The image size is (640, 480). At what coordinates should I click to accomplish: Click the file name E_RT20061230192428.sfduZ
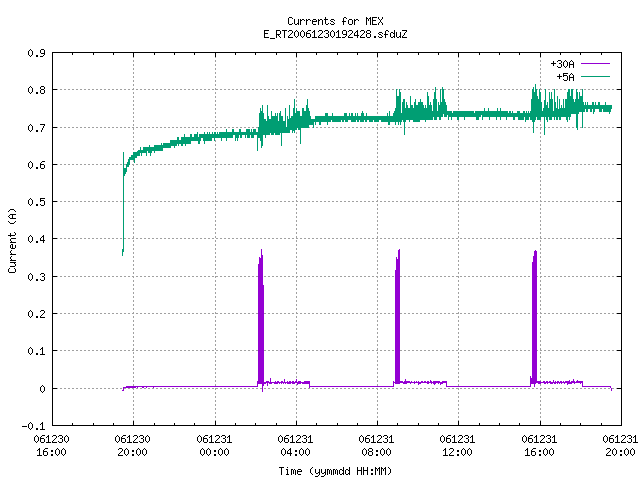[335, 34]
